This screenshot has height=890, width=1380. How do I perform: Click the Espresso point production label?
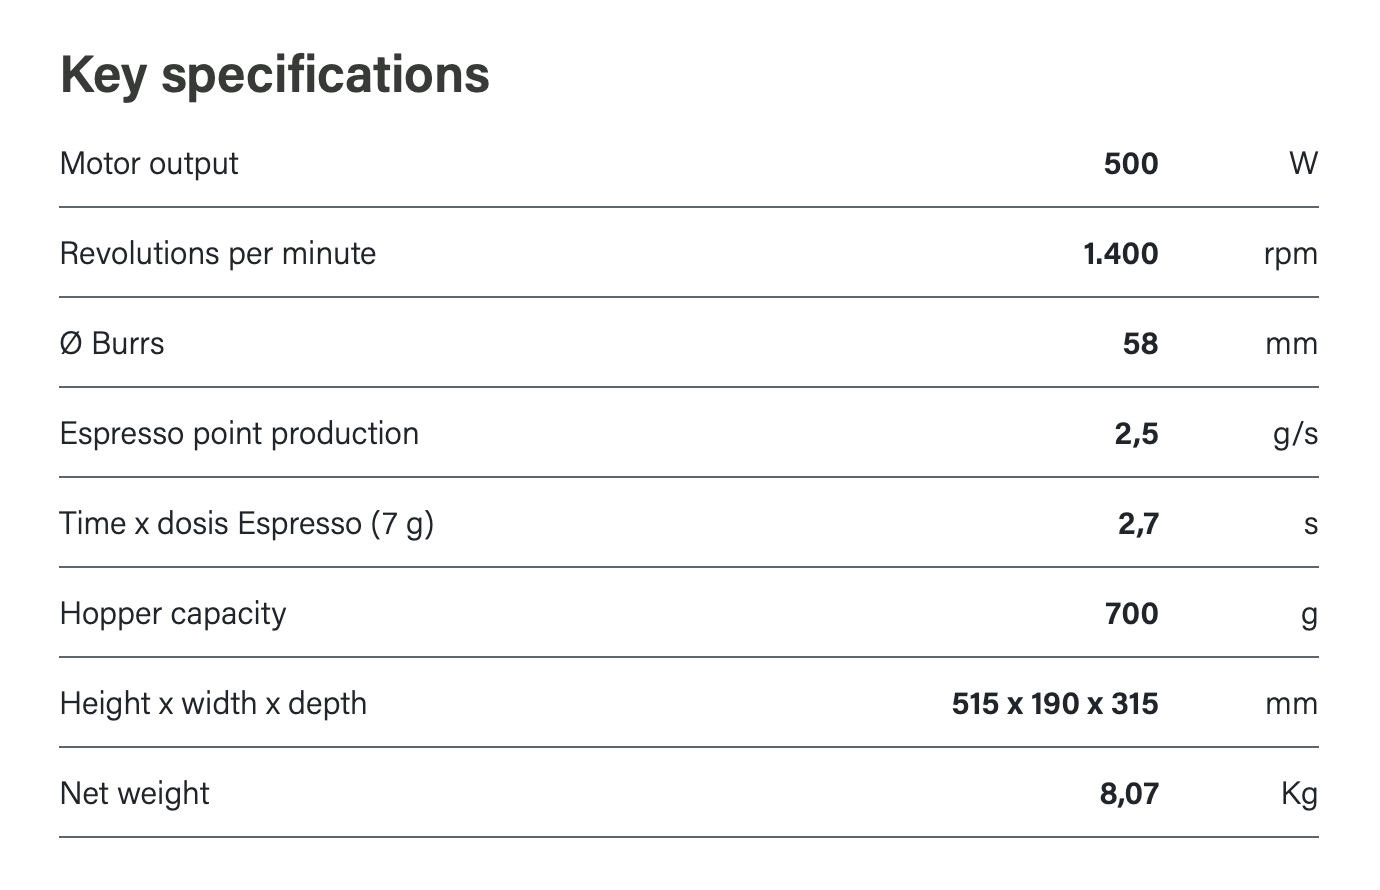coord(239,433)
